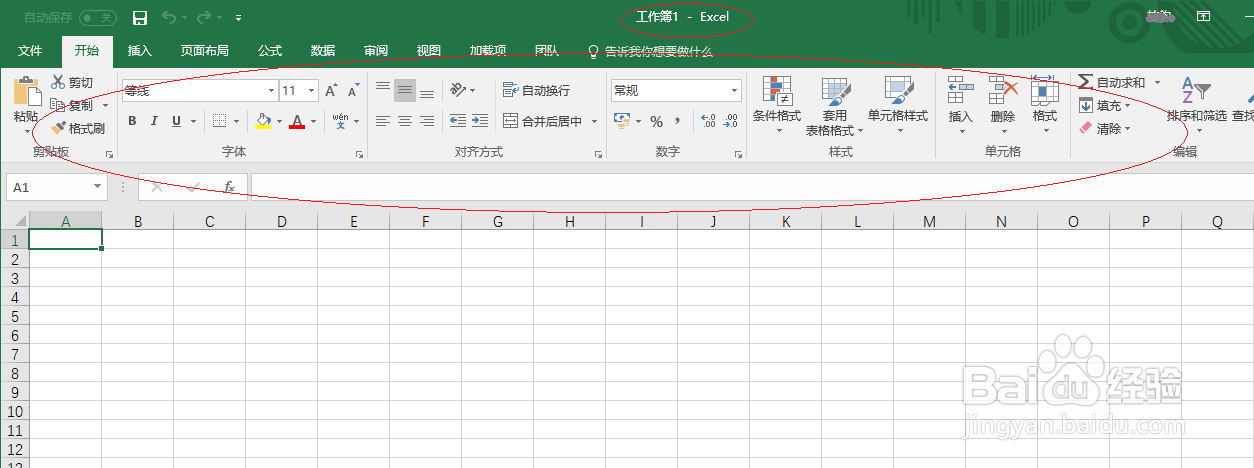Click the accounting number format icon
The image size is (1254, 468).
pyautogui.click(x=620, y=121)
